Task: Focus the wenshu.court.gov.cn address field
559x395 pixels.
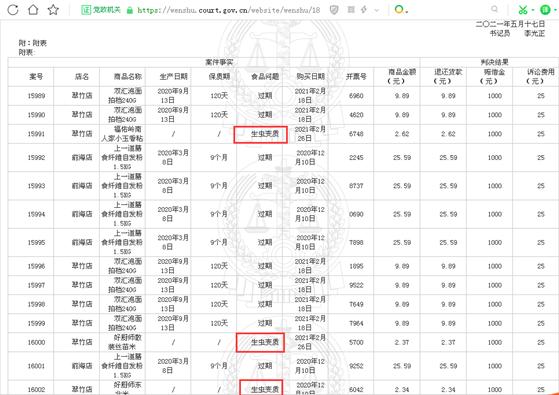Action: (229, 10)
